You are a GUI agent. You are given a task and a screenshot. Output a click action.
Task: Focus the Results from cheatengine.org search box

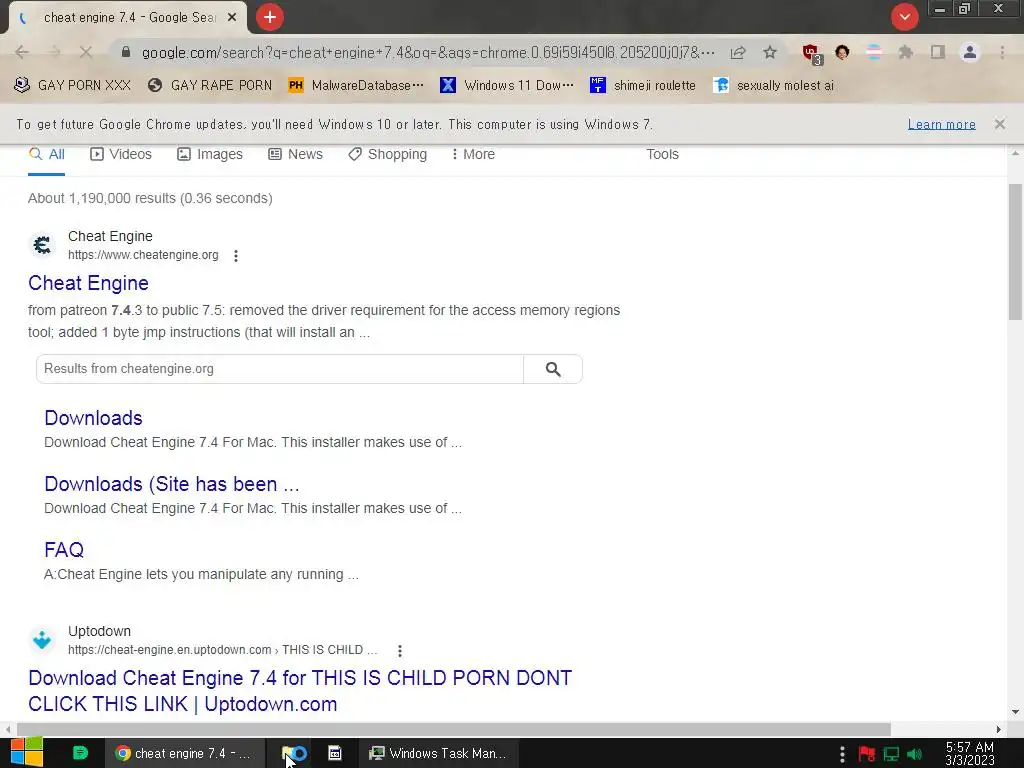(x=280, y=369)
